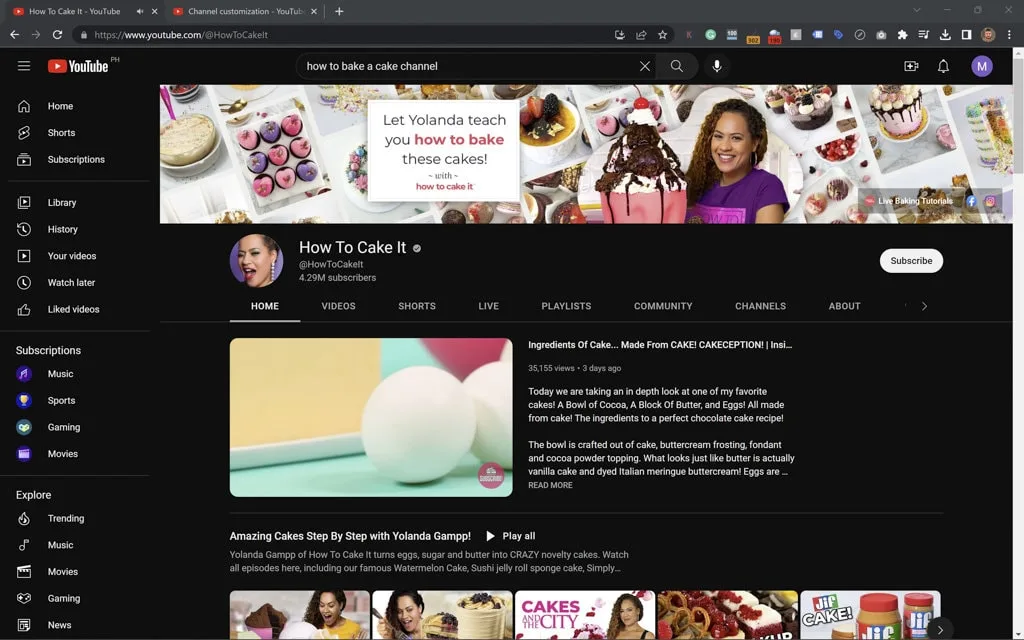Click READ MORE to expand the description
Screen dimensions: 1024x640
(x=550, y=485)
